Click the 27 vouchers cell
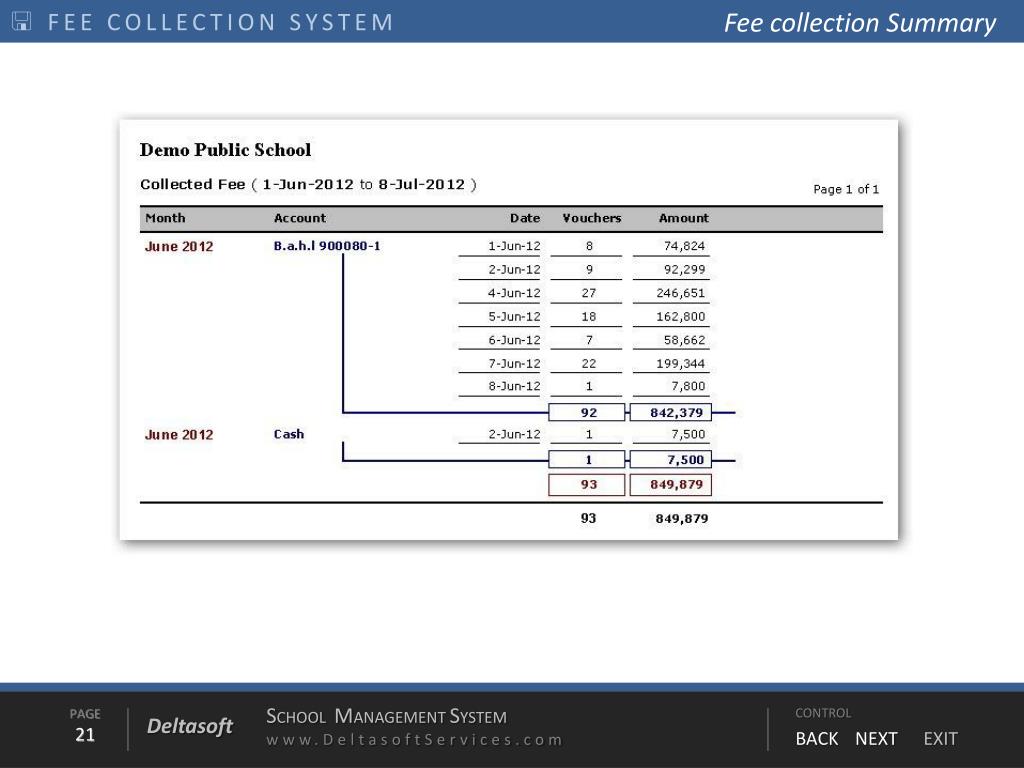This screenshot has height=768, width=1024. click(x=588, y=293)
